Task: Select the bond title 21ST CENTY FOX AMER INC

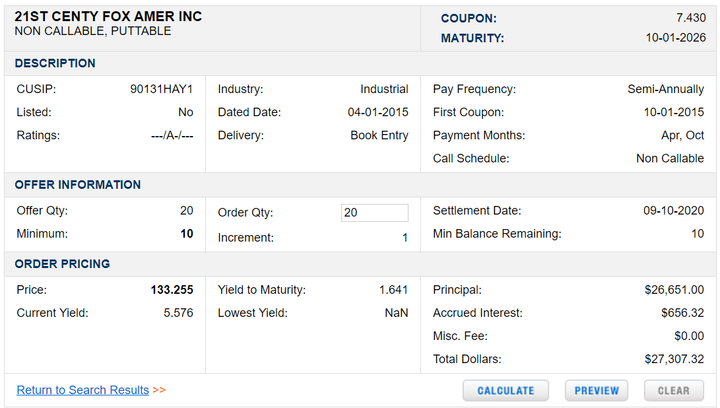Action: pos(108,17)
